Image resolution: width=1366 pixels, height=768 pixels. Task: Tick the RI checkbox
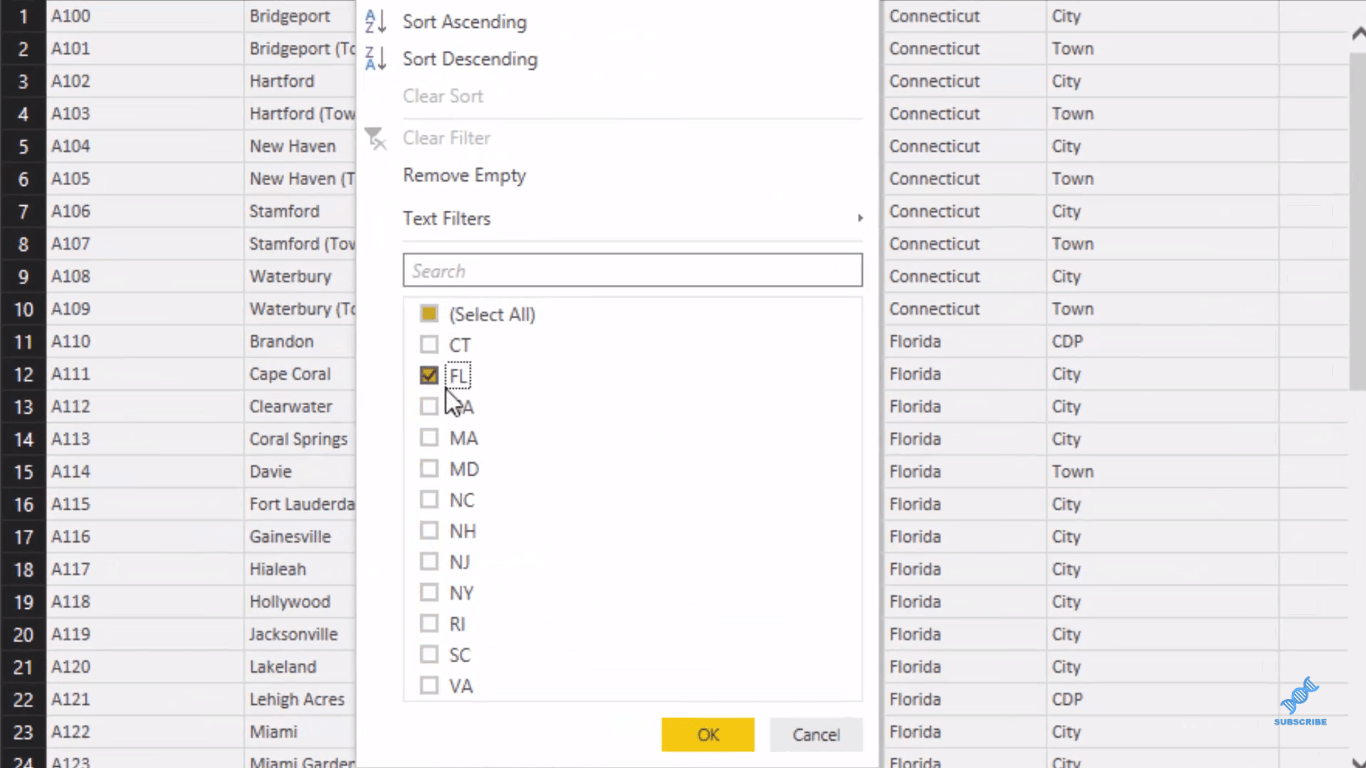(x=429, y=624)
